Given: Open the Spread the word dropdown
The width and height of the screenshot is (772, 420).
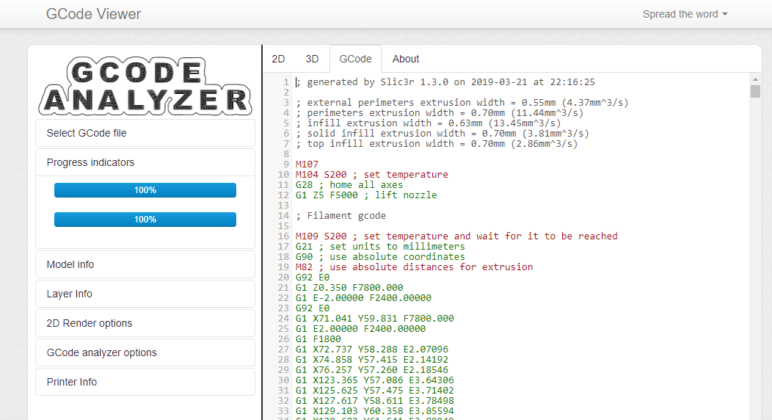Looking at the screenshot, I should (685, 14).
